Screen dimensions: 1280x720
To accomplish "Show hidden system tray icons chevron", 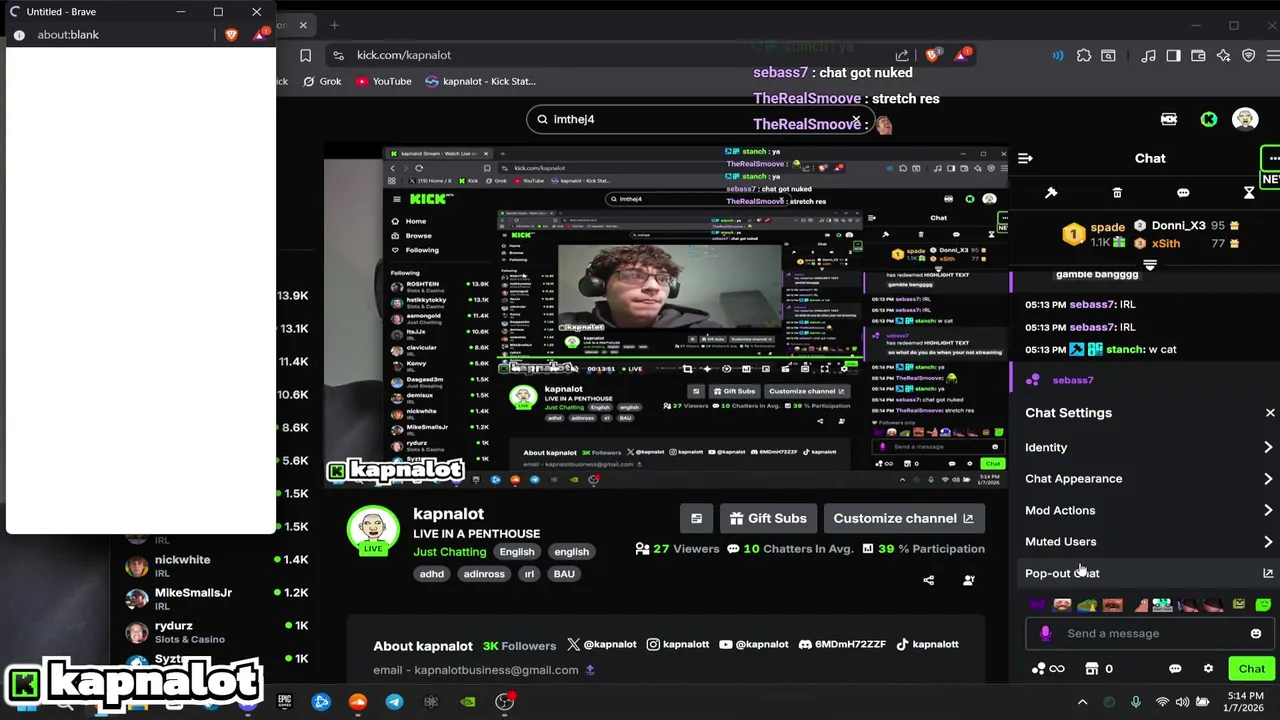I will [1082, 702].
